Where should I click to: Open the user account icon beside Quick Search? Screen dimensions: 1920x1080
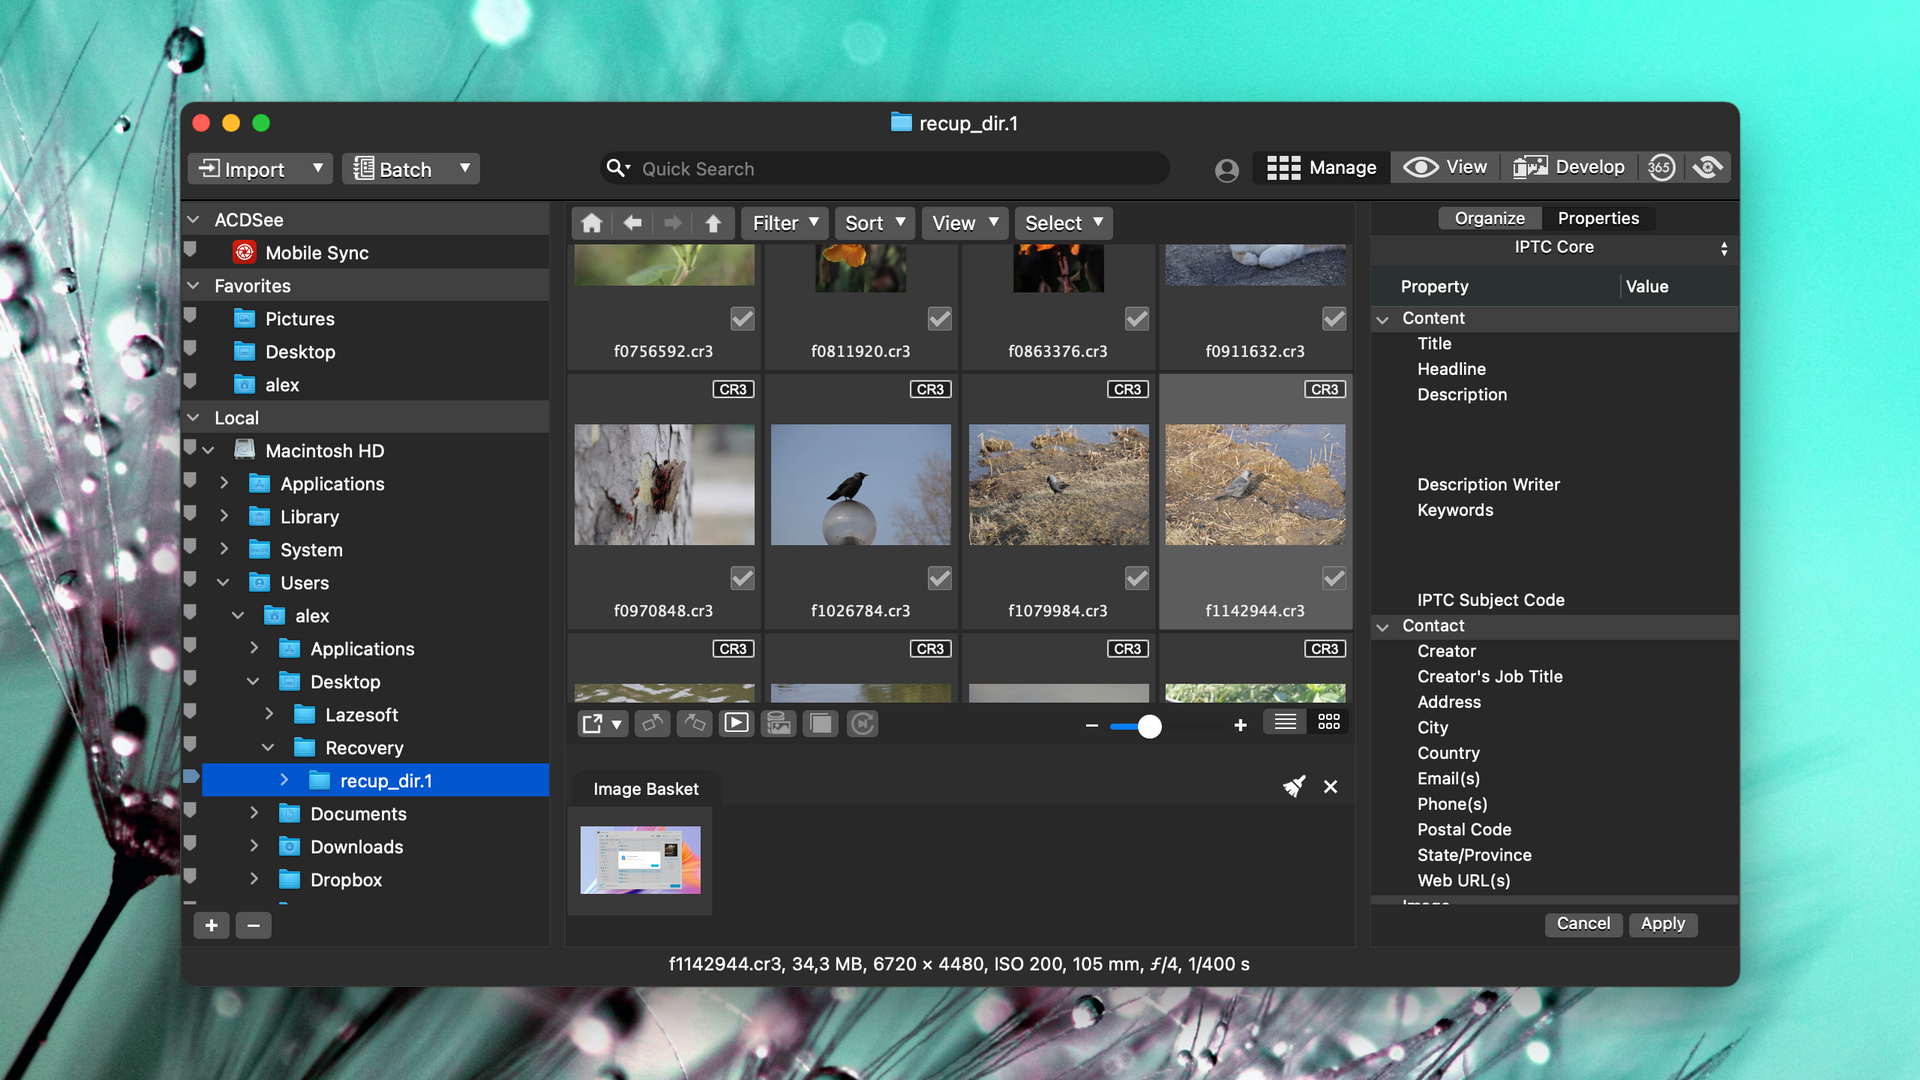tap(1226, 169)
